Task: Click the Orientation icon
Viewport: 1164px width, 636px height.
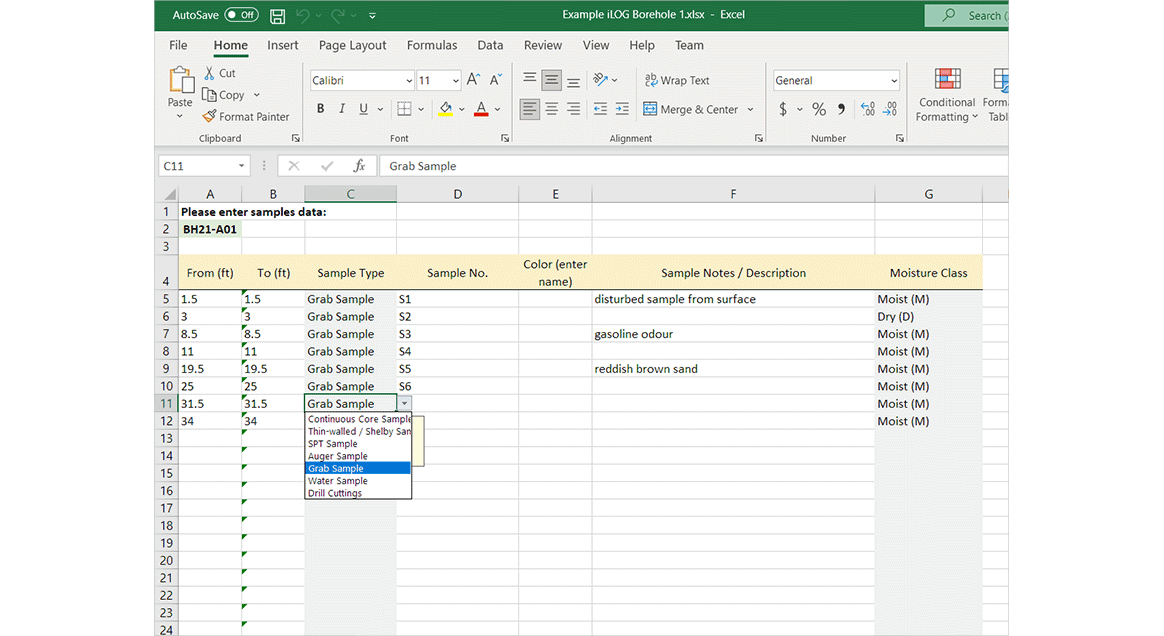Action: (601, 79)
